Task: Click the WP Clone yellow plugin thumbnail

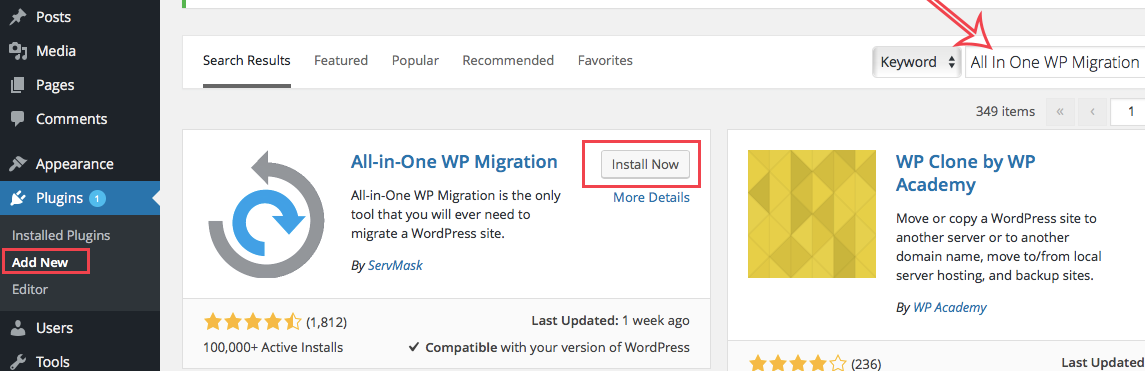Action: coord(812,214)
